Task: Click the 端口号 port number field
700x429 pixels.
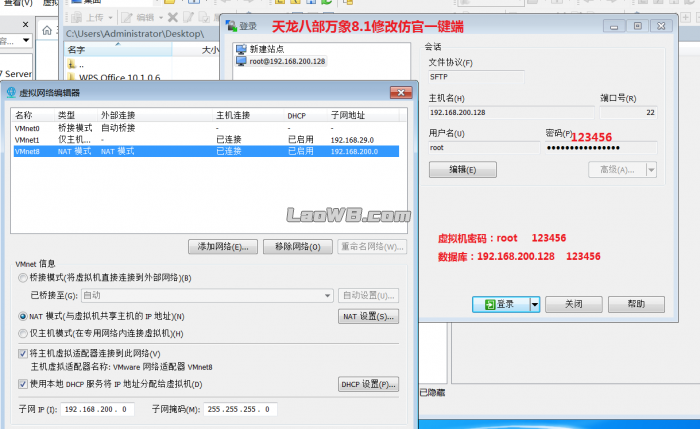Action: [x=628, y=112]
